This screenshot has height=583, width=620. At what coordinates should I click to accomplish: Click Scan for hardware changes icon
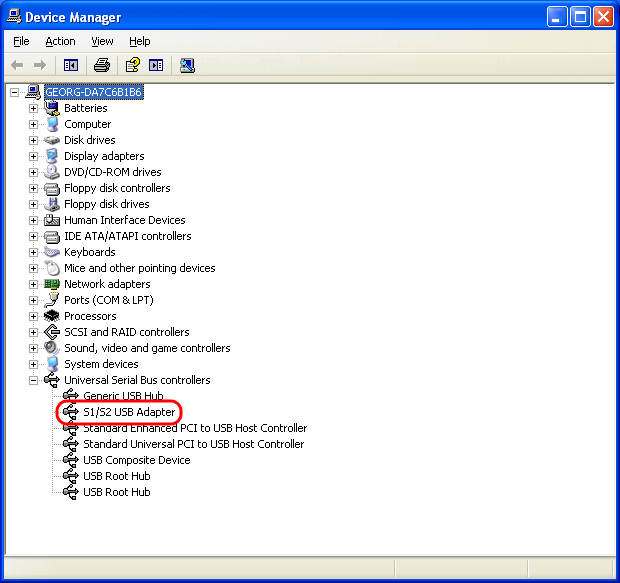tap(187, 65)
